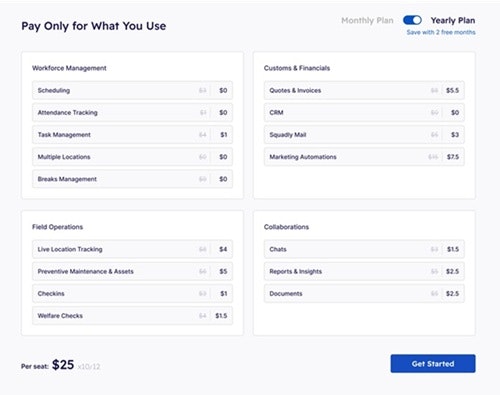This screenshot has height=395, width=500.
Task: Click the $1 price for Checkins
Action: [x=223, y=294]
